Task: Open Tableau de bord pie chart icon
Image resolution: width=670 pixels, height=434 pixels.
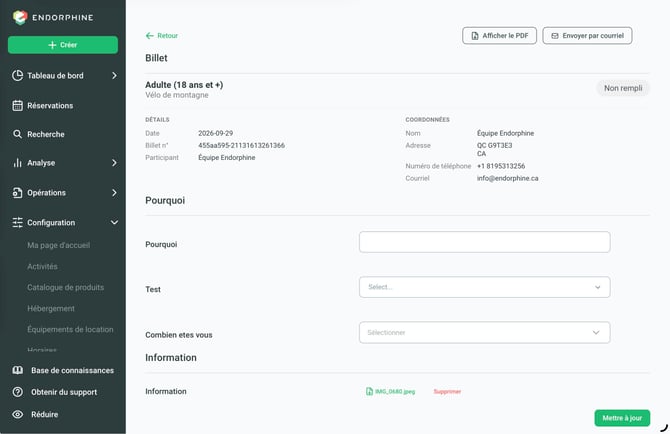Action: tap(18, 76)
